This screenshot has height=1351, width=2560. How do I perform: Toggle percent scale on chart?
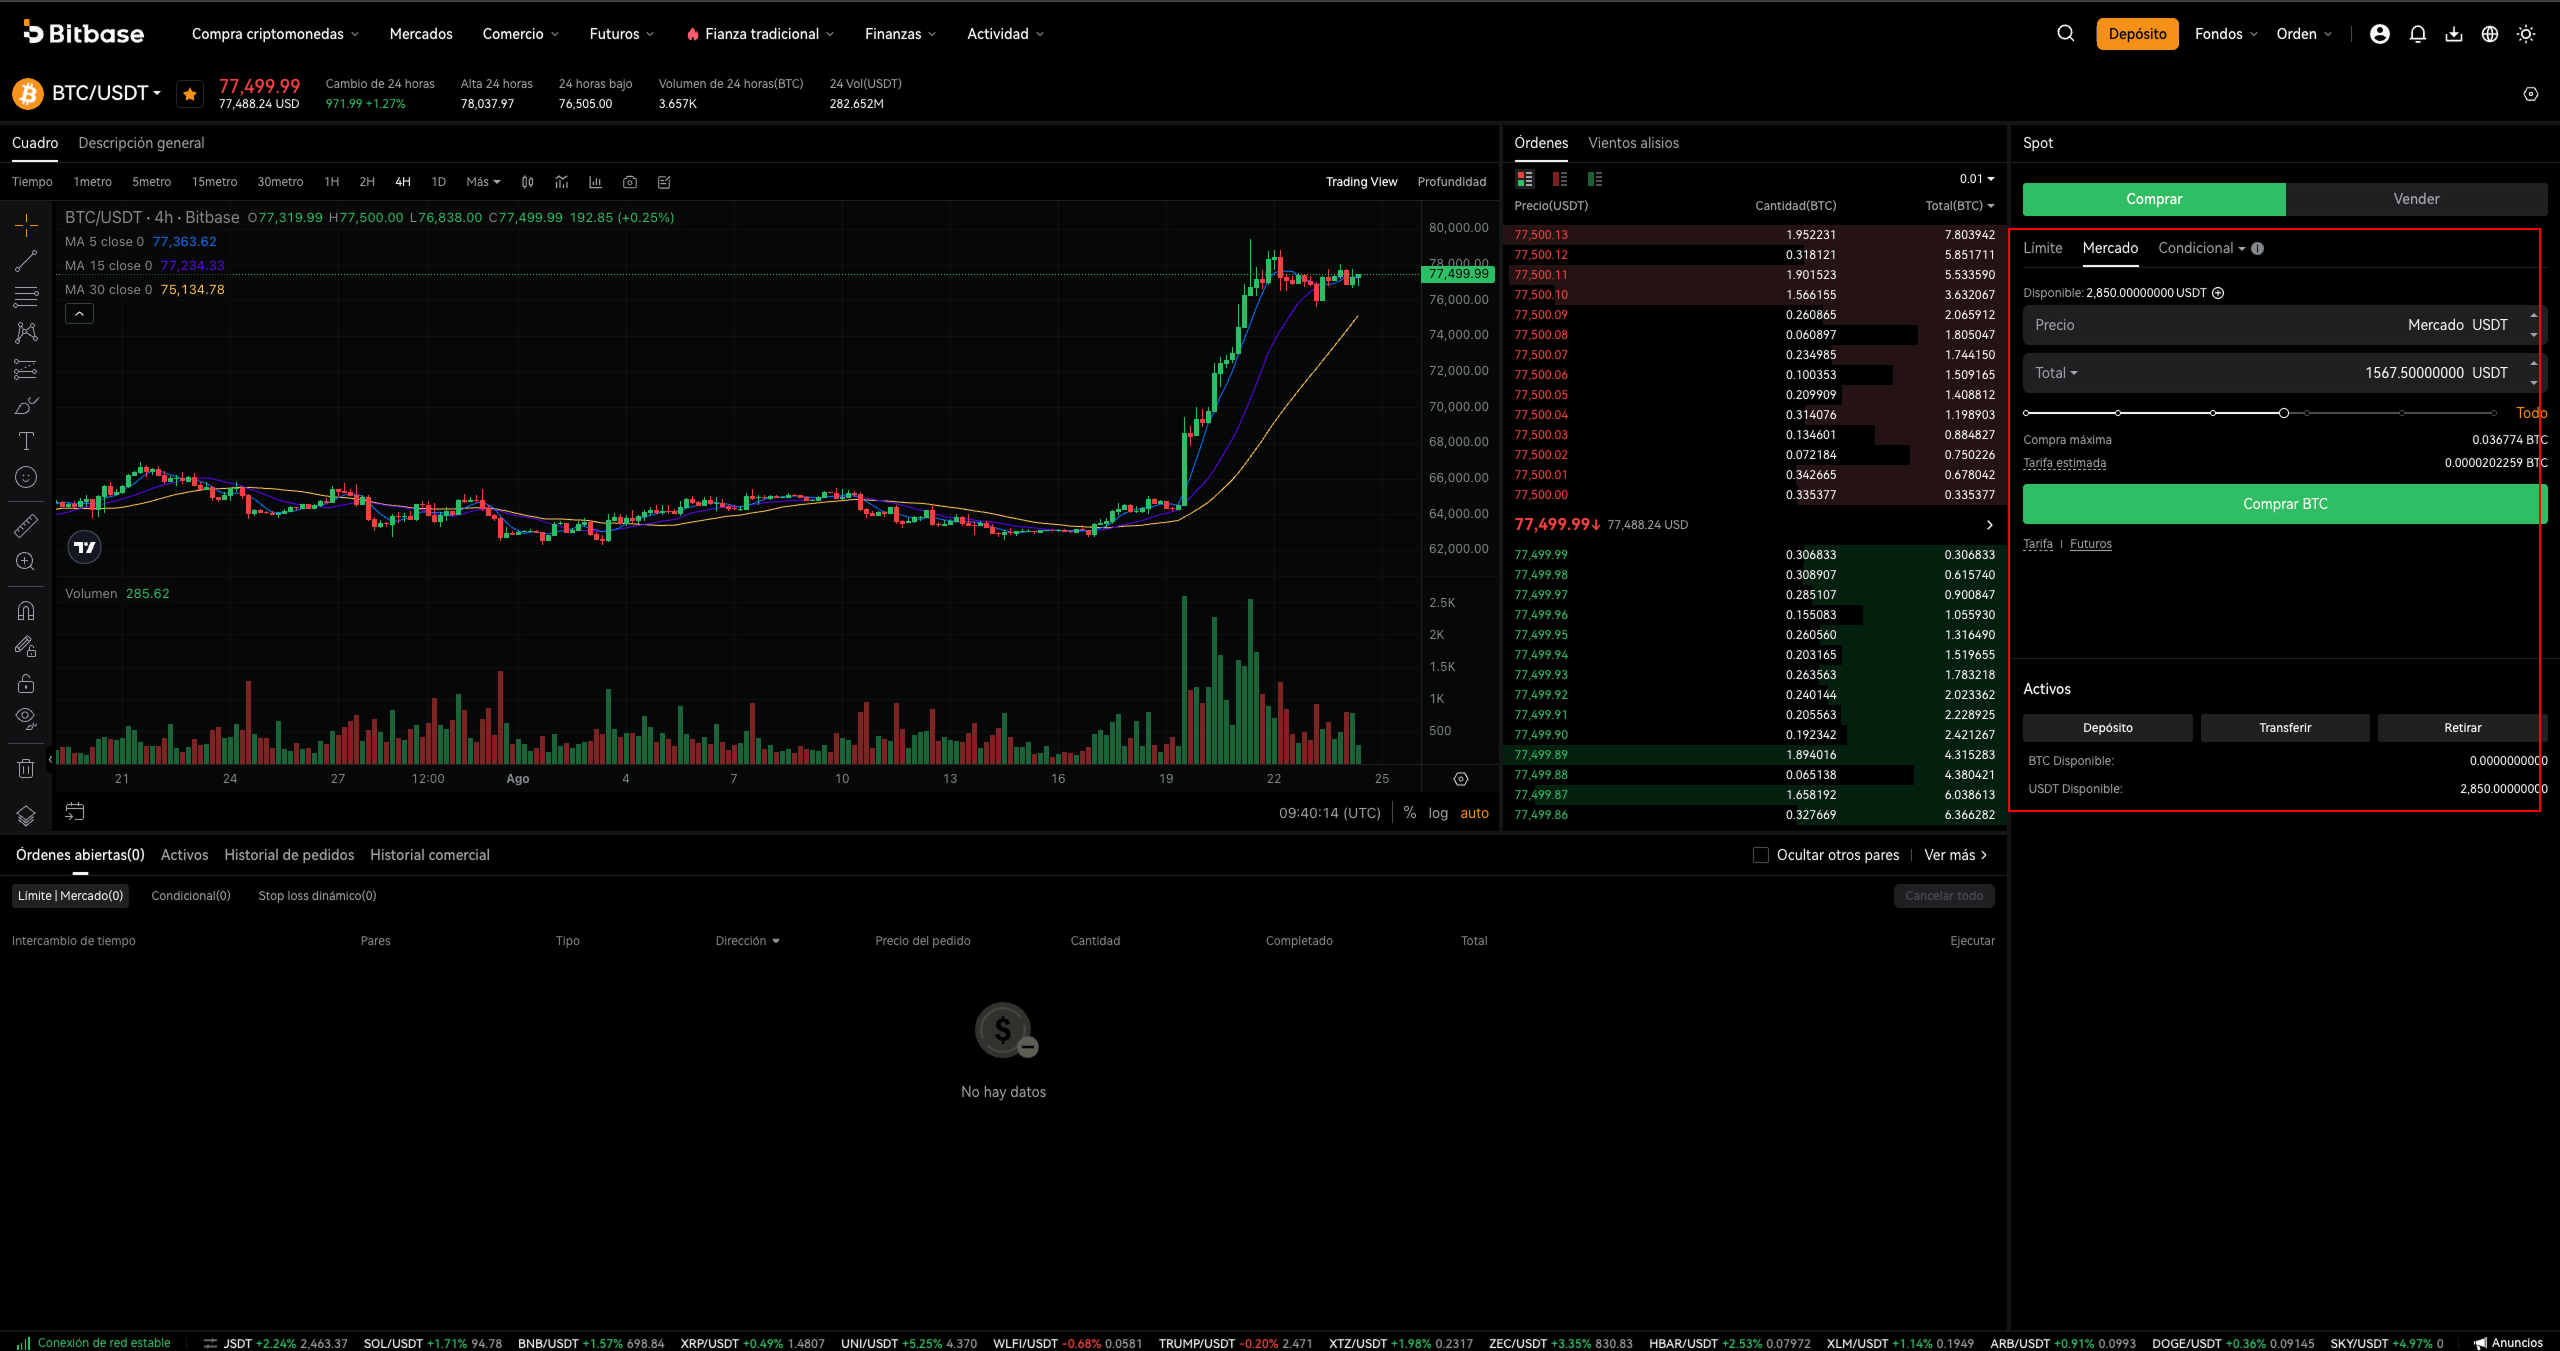click(x=1410, y=813)
